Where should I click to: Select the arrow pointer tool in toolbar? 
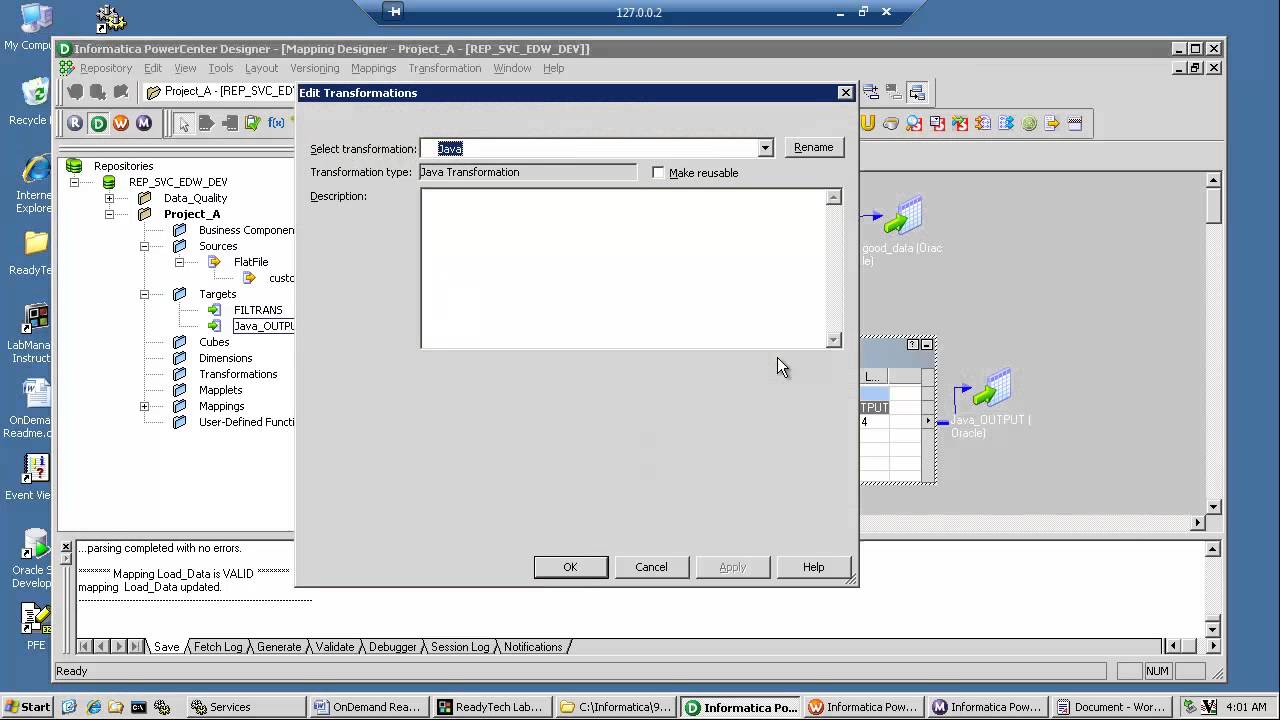click(183, 123)
